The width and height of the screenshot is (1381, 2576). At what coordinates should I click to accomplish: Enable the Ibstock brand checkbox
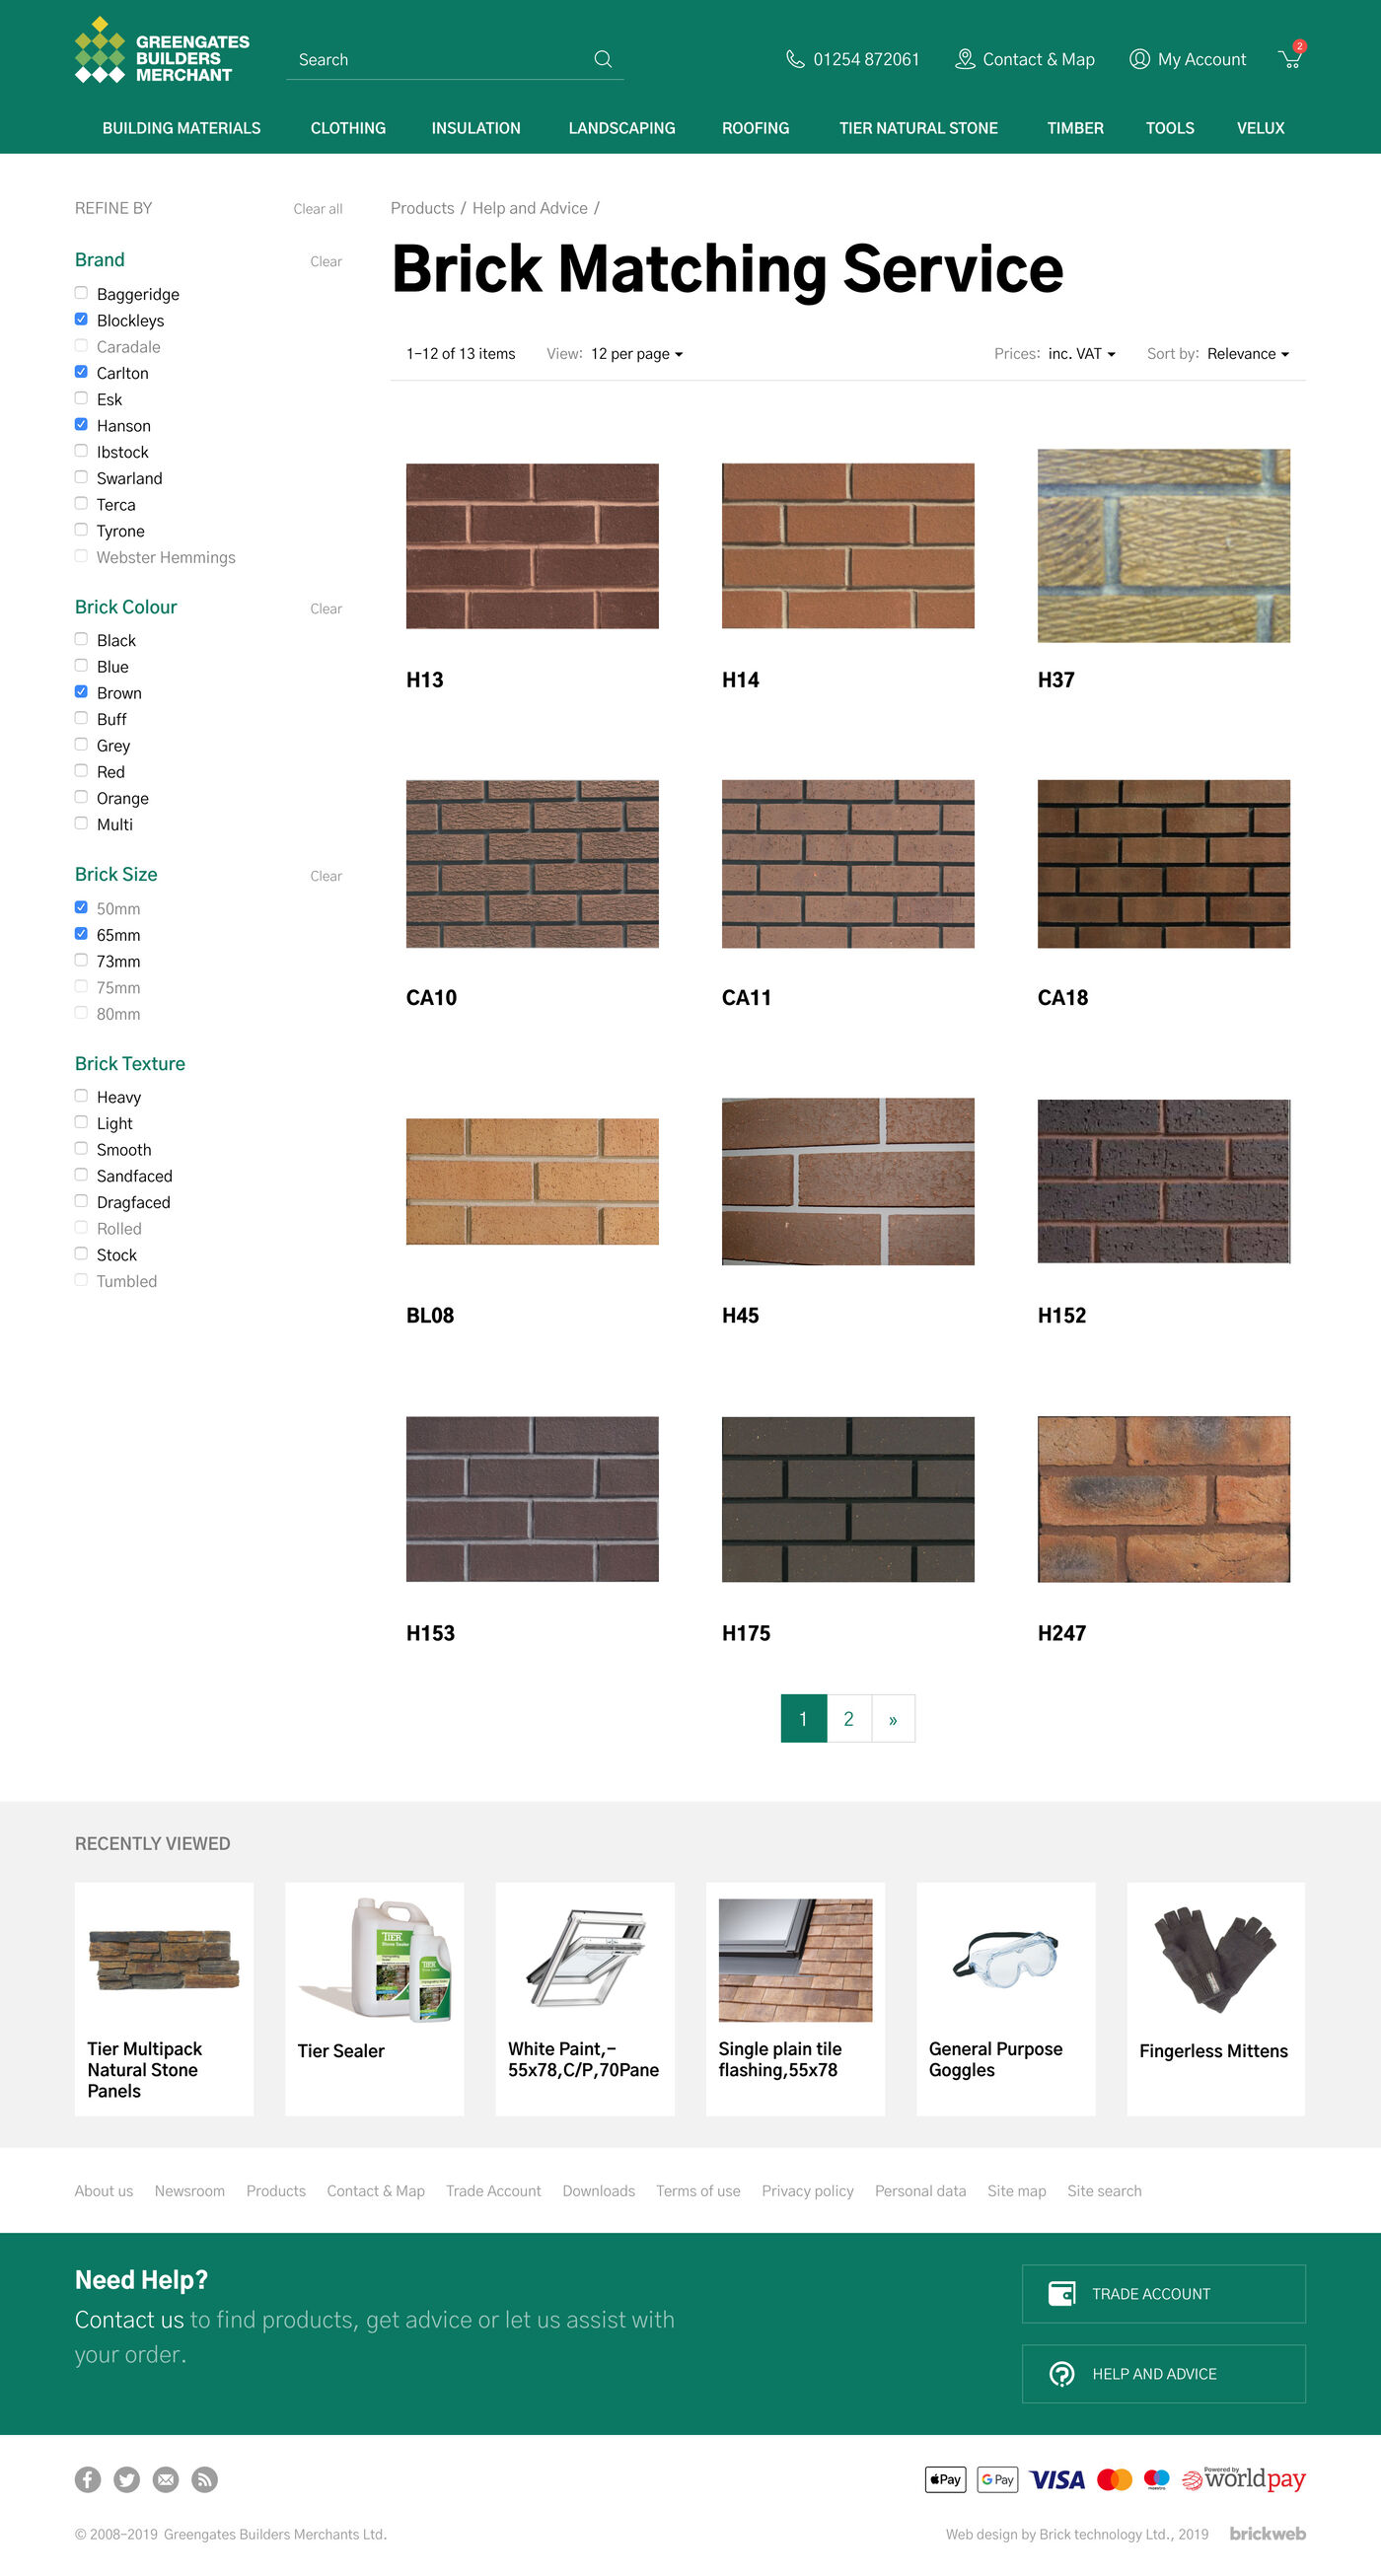coord(81,452)
